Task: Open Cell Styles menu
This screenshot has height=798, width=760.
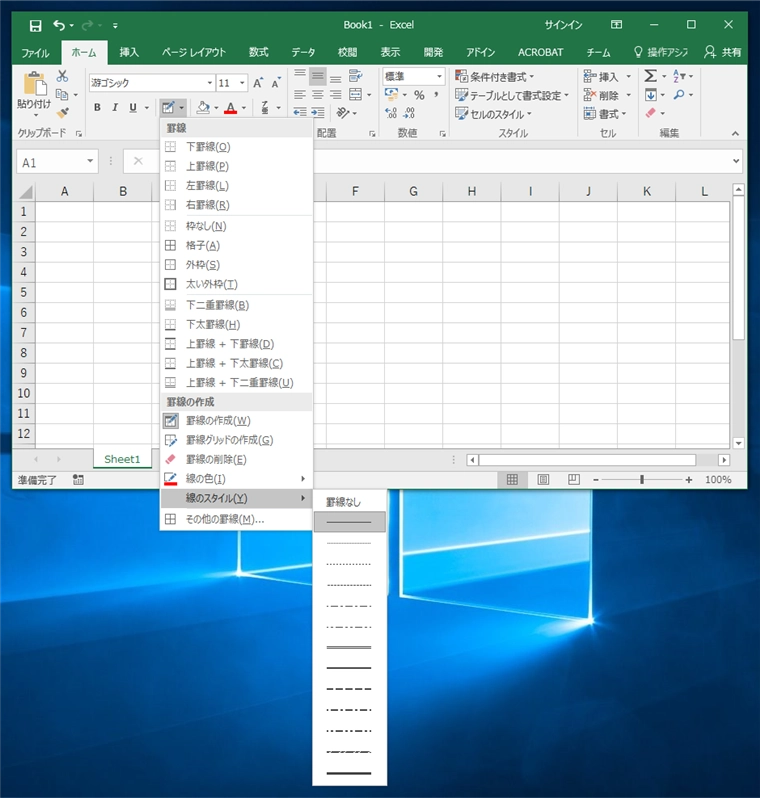Action: pos(493,114)
